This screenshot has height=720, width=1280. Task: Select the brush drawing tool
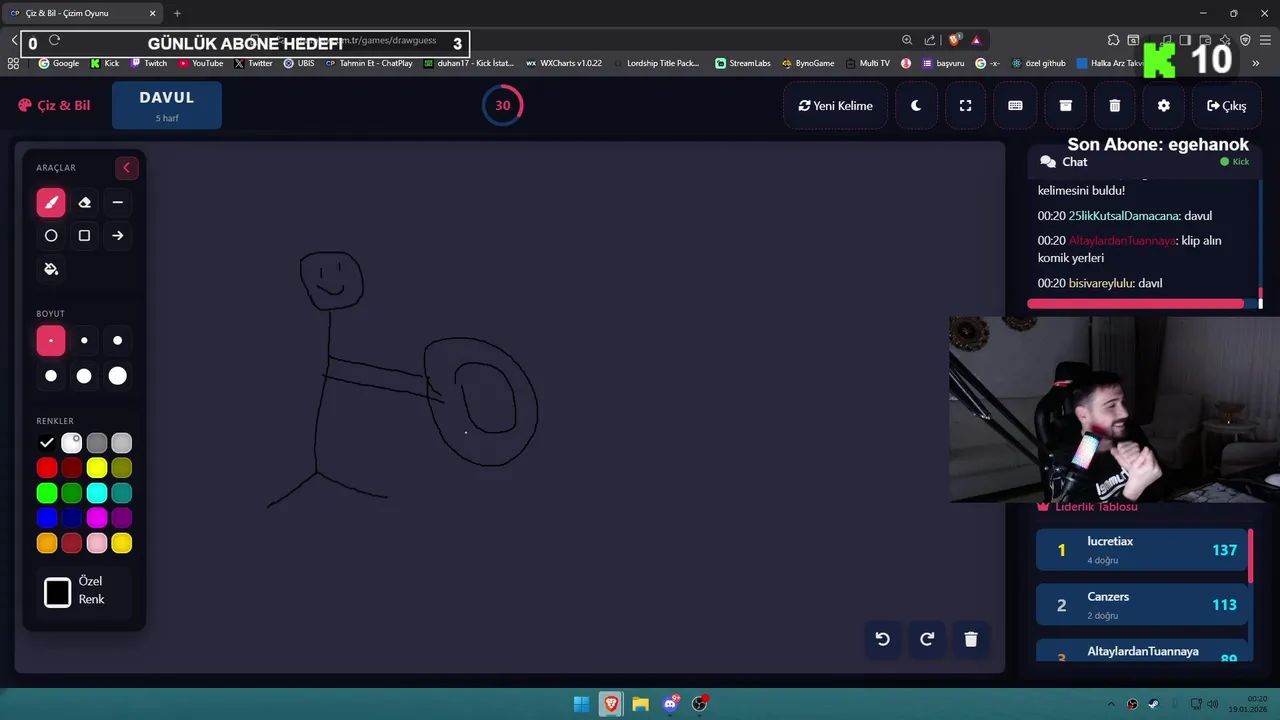point(51,202)
